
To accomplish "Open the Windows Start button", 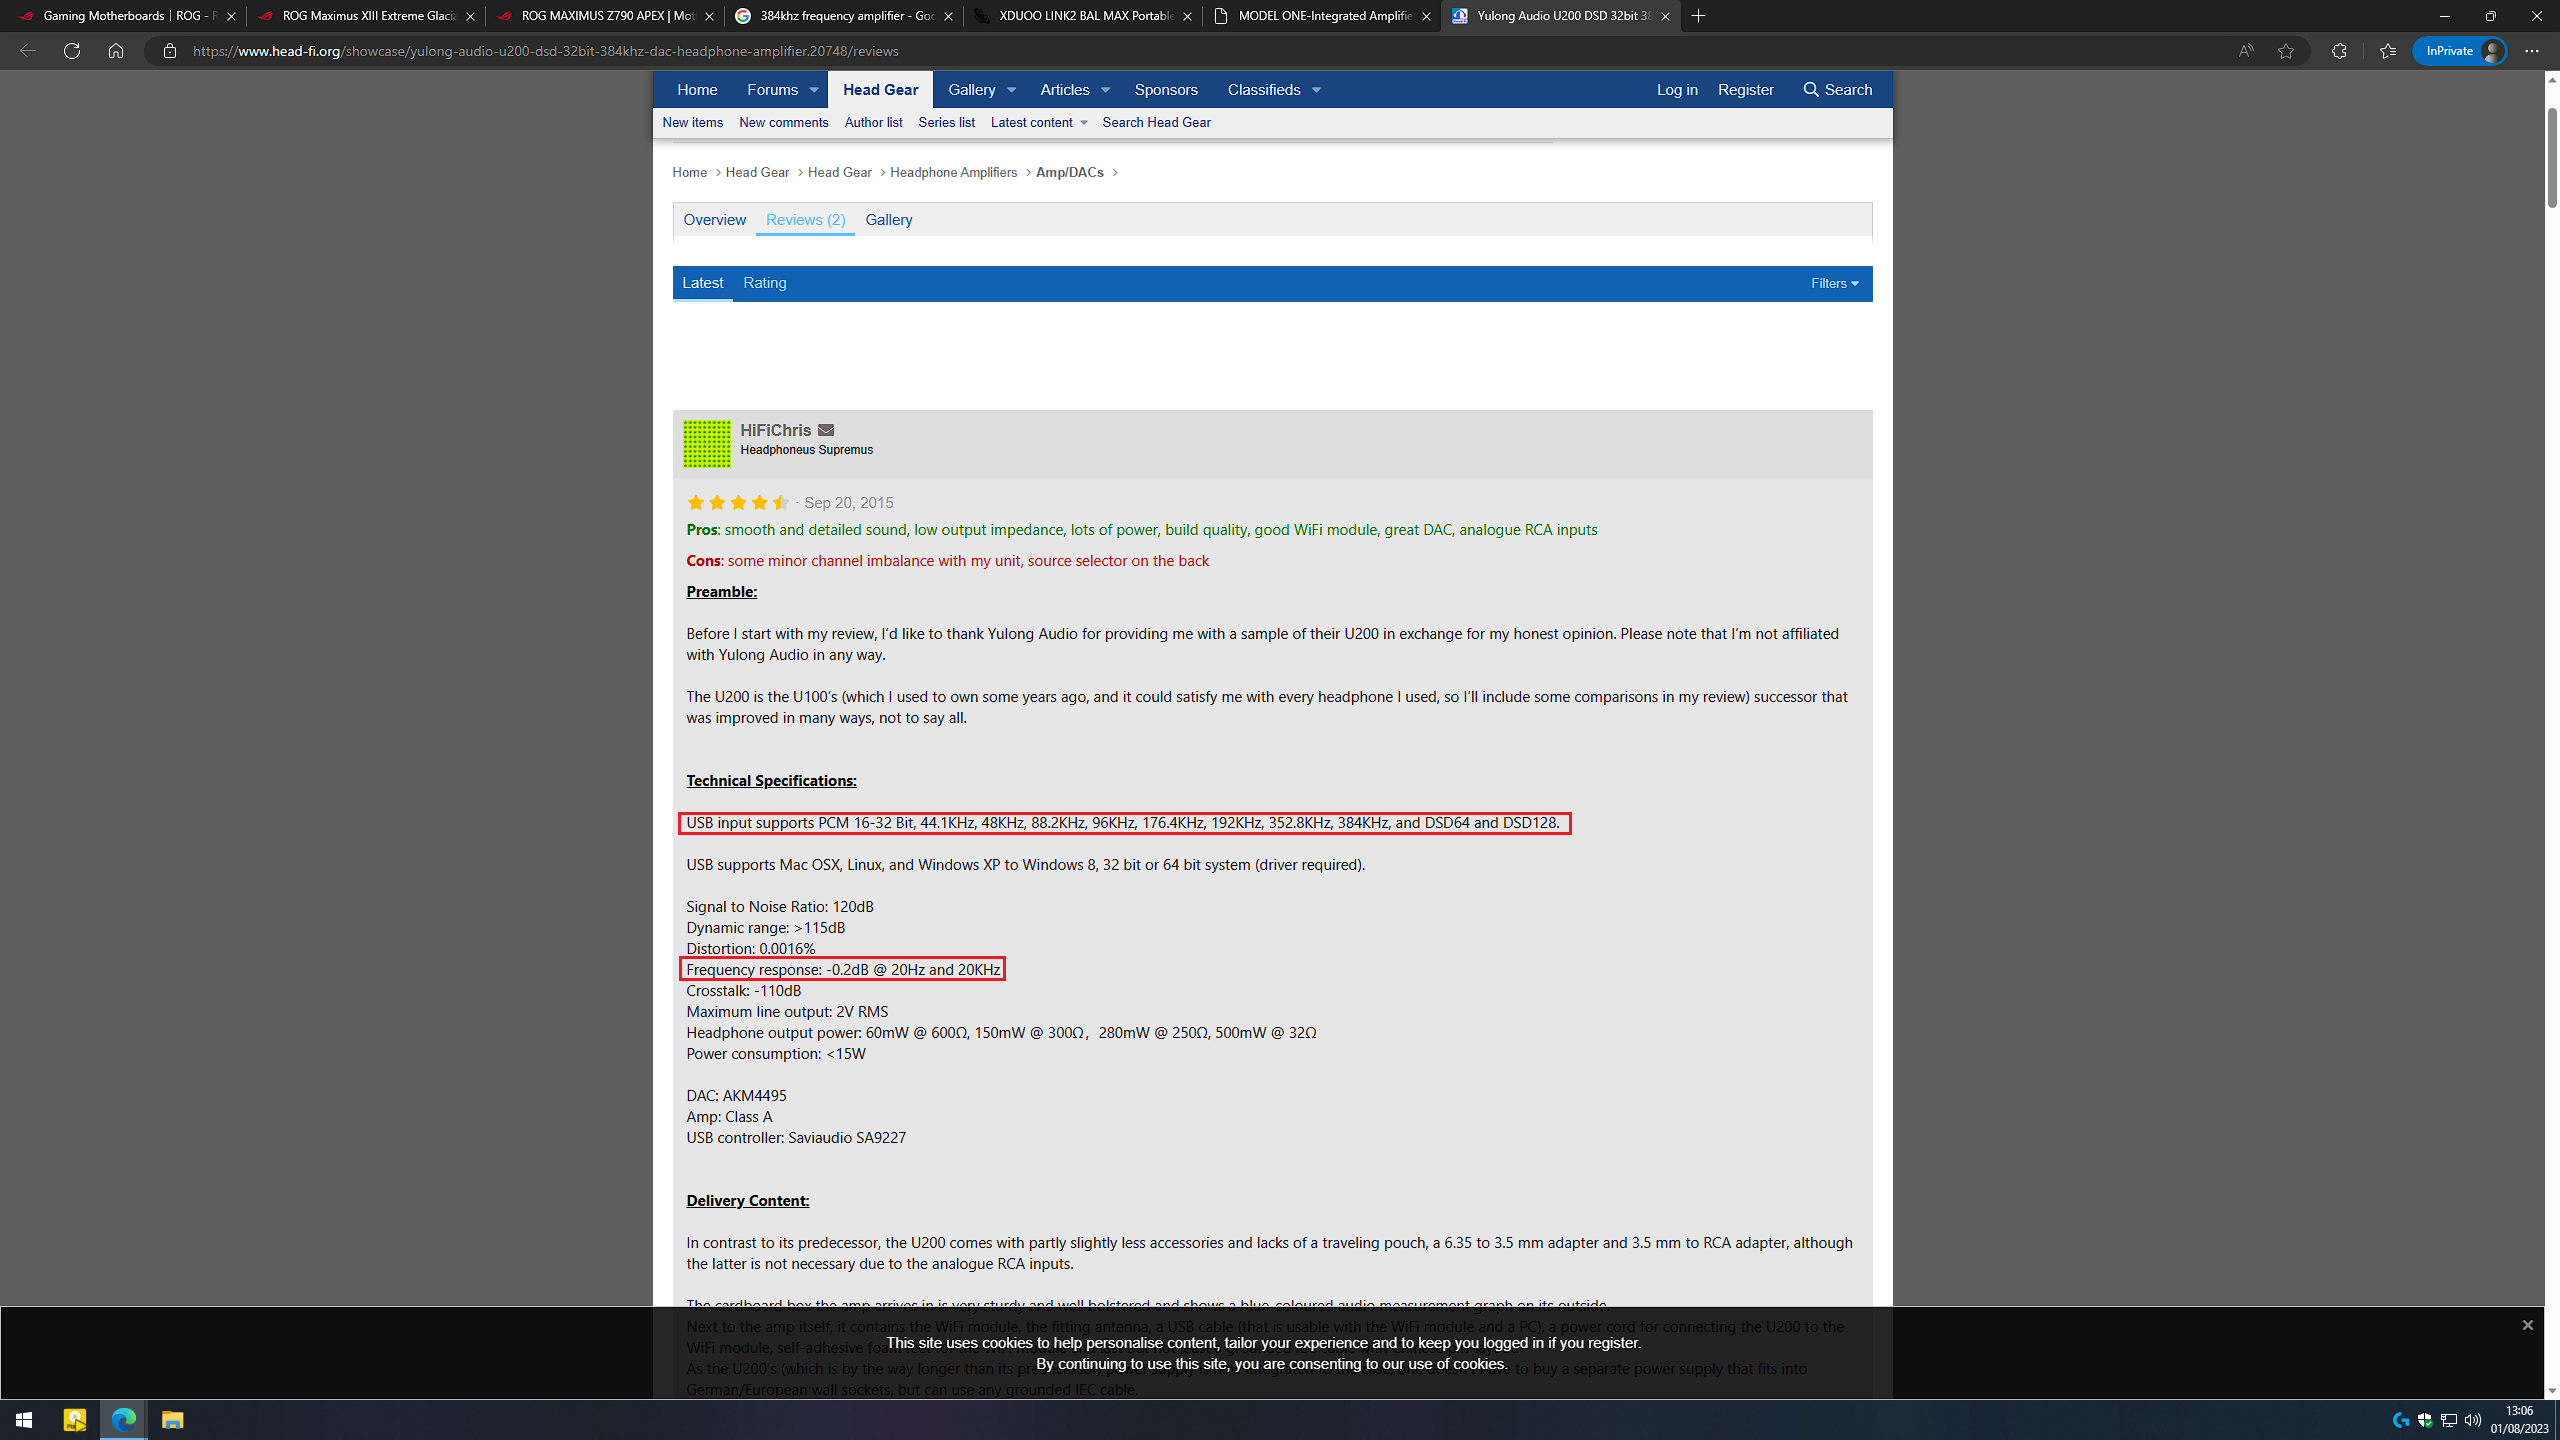I will (24, 1420).
